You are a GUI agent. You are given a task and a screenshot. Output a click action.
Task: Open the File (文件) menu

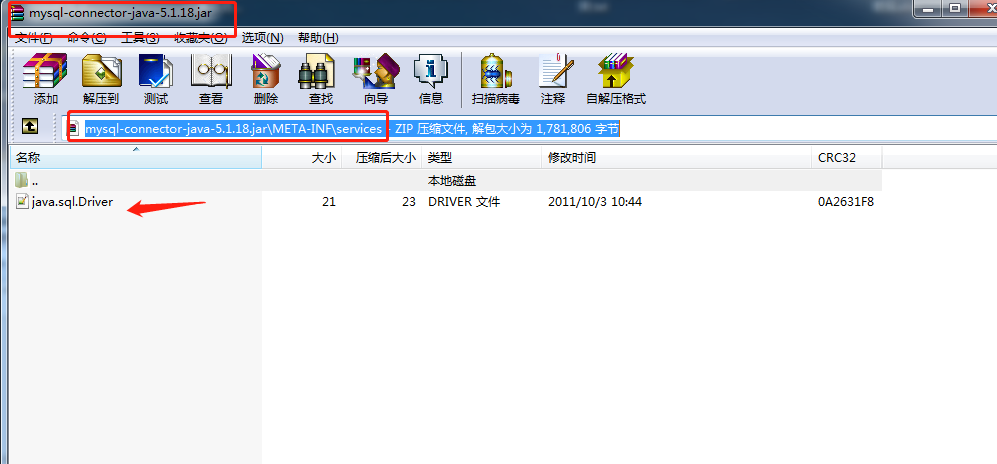[33, 38]
